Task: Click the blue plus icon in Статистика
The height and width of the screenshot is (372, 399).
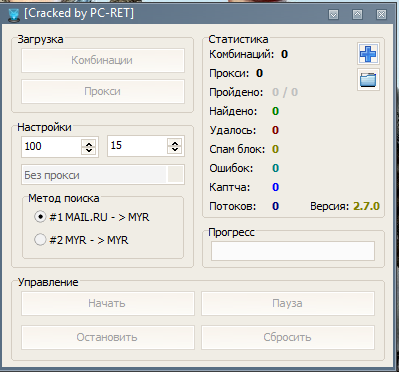Action: 368,54
